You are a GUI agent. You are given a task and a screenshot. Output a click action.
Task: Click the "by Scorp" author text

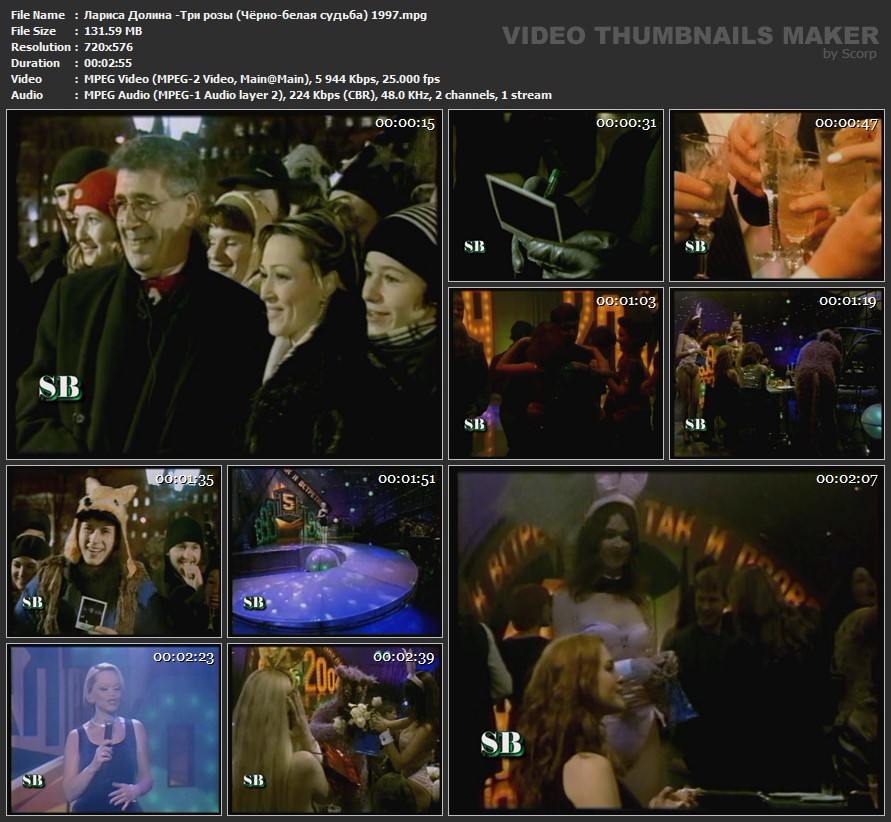pyautogui.click(x=850, y=54)
